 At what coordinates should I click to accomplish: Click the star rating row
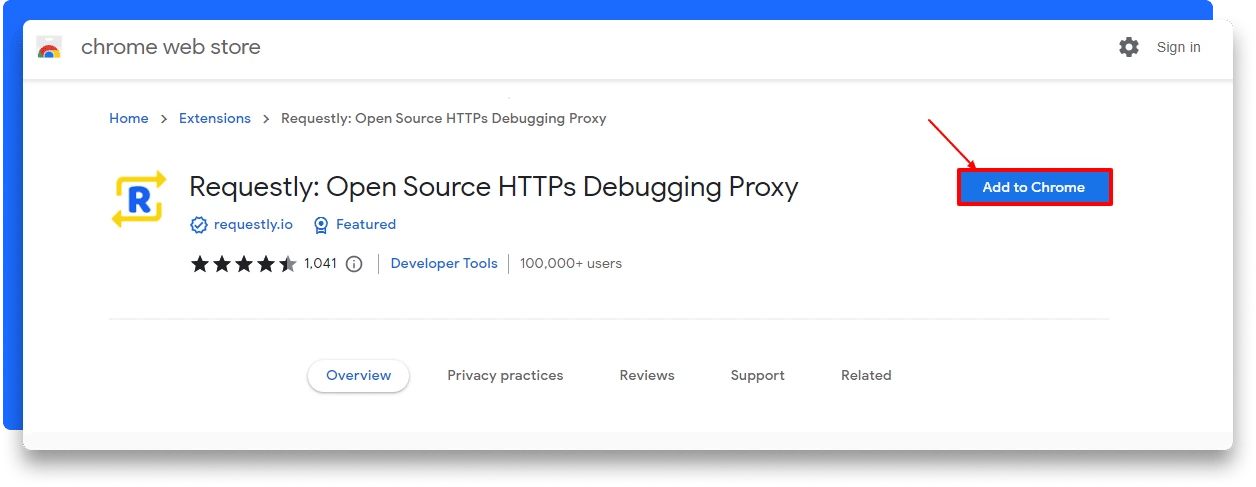(x=244, y=264)
